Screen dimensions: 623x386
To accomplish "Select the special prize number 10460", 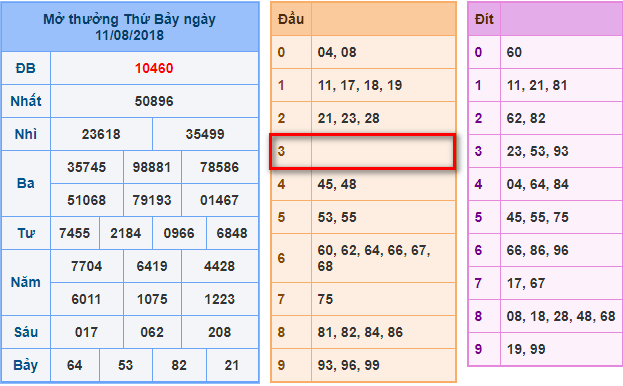I will 154,68.
